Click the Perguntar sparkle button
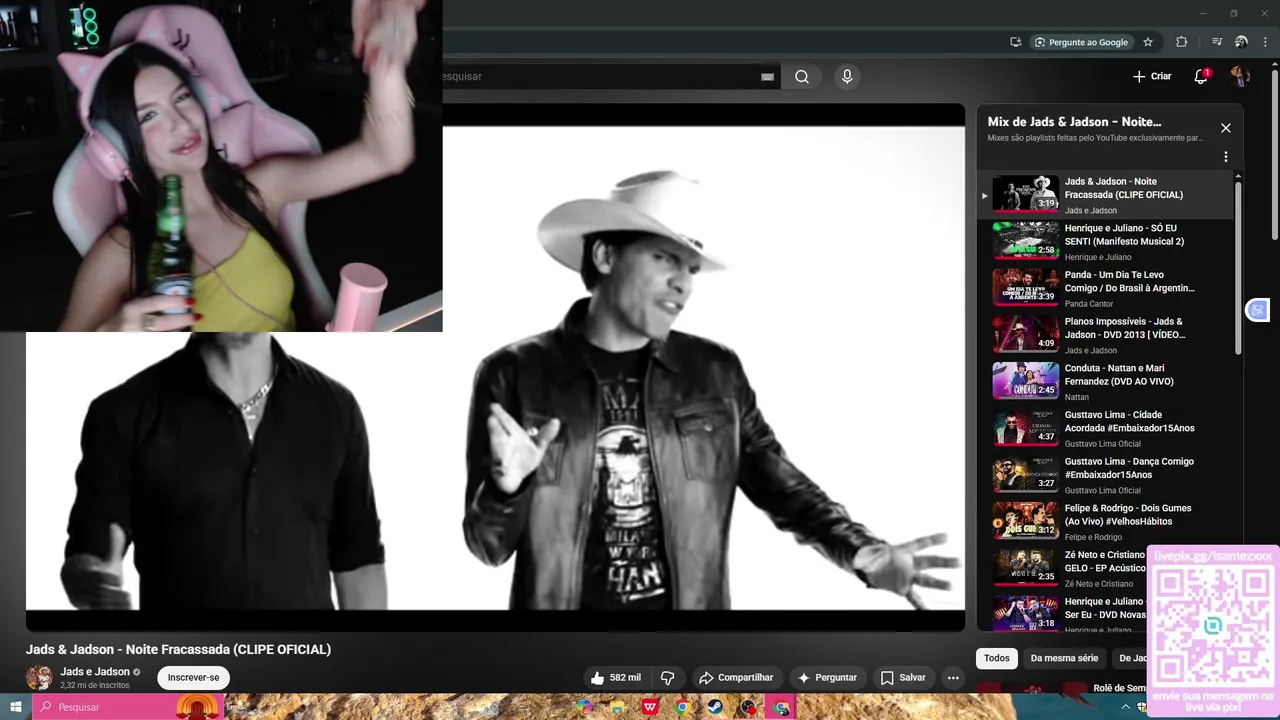This screenshot has height=720, width=1280. [827, 678]
